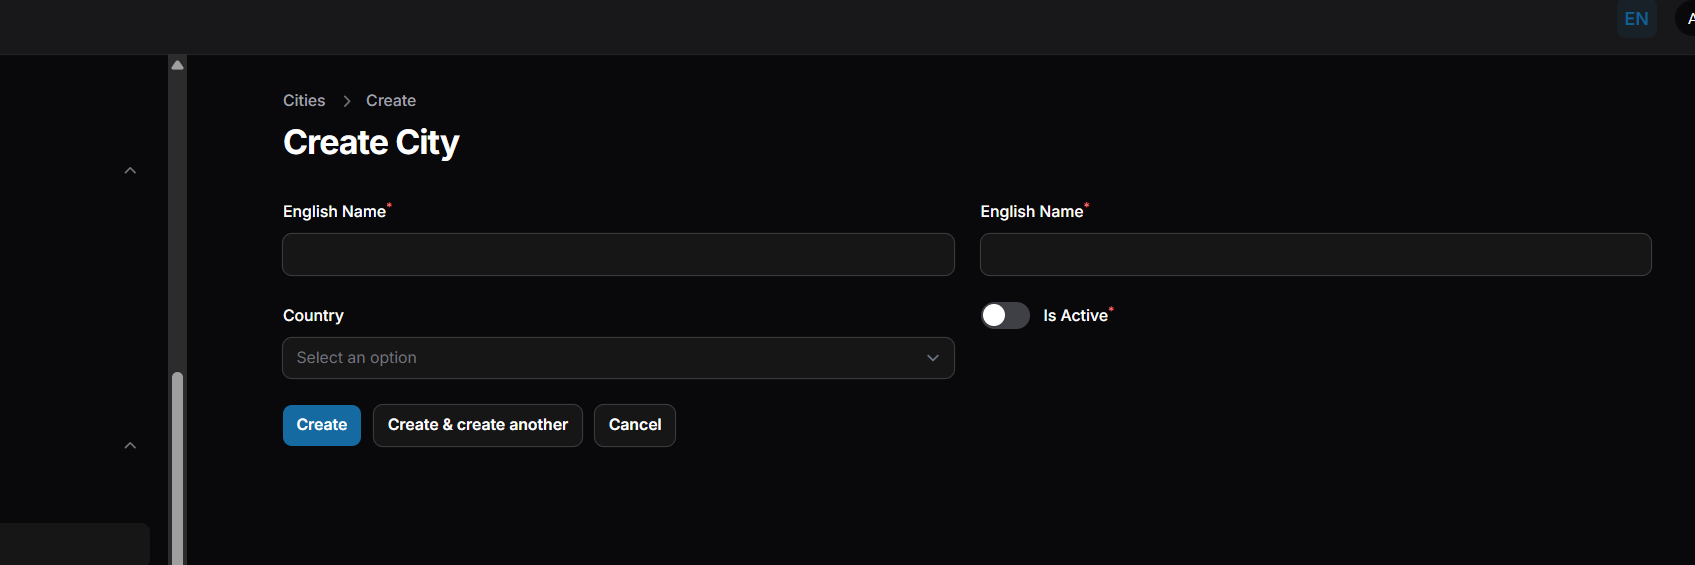Go back to Cities breadcrumb
This screenshot has width=1695, height=565.
click(x=304, y=101)
